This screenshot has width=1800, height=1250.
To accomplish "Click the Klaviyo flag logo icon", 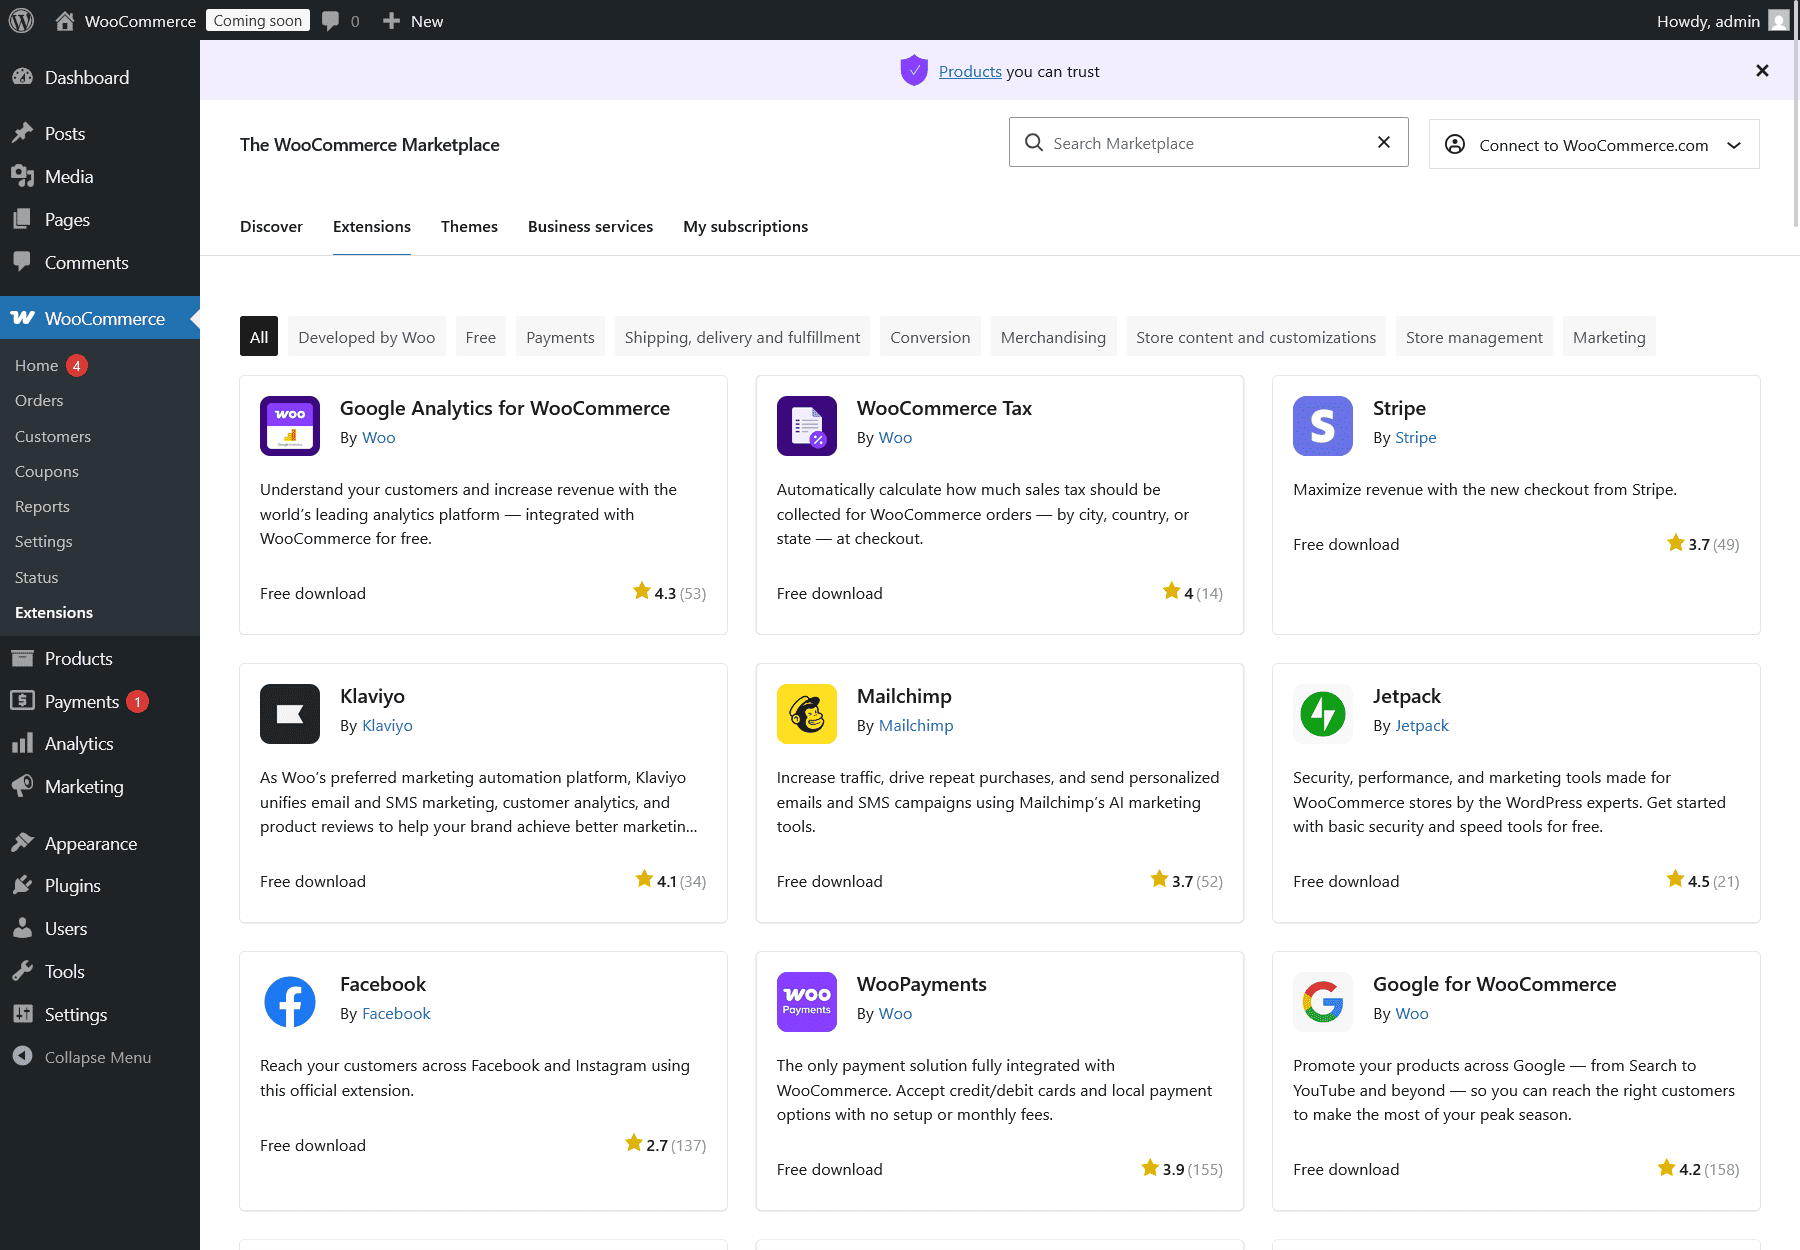I will tap(290, 714).
